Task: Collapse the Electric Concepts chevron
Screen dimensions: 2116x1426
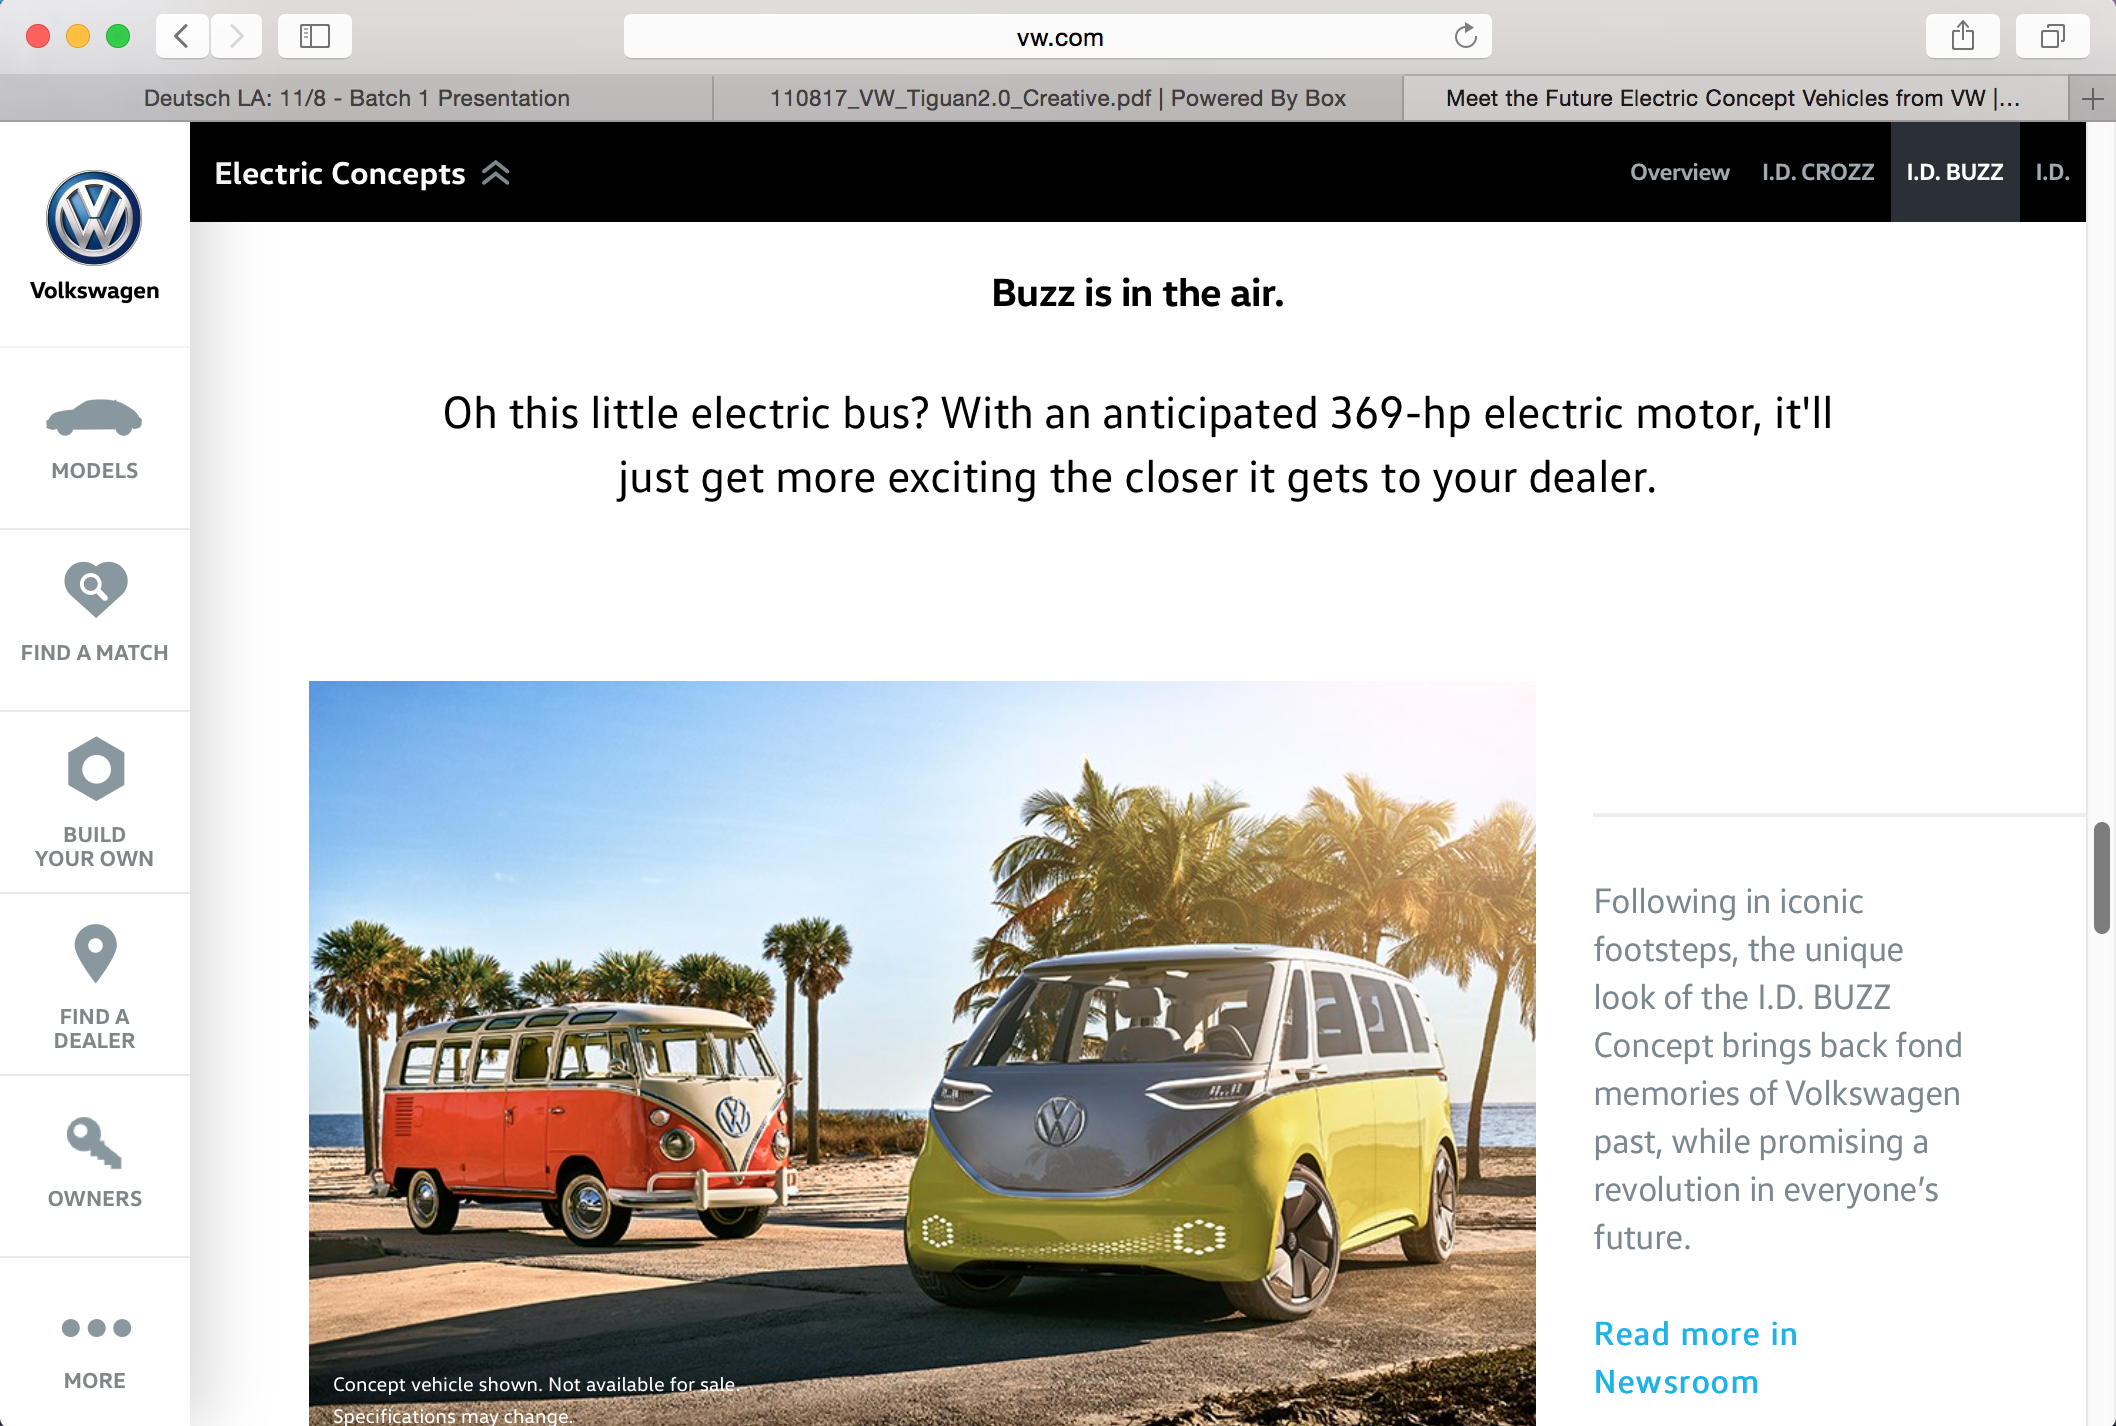Action: (x=496, y=173)
